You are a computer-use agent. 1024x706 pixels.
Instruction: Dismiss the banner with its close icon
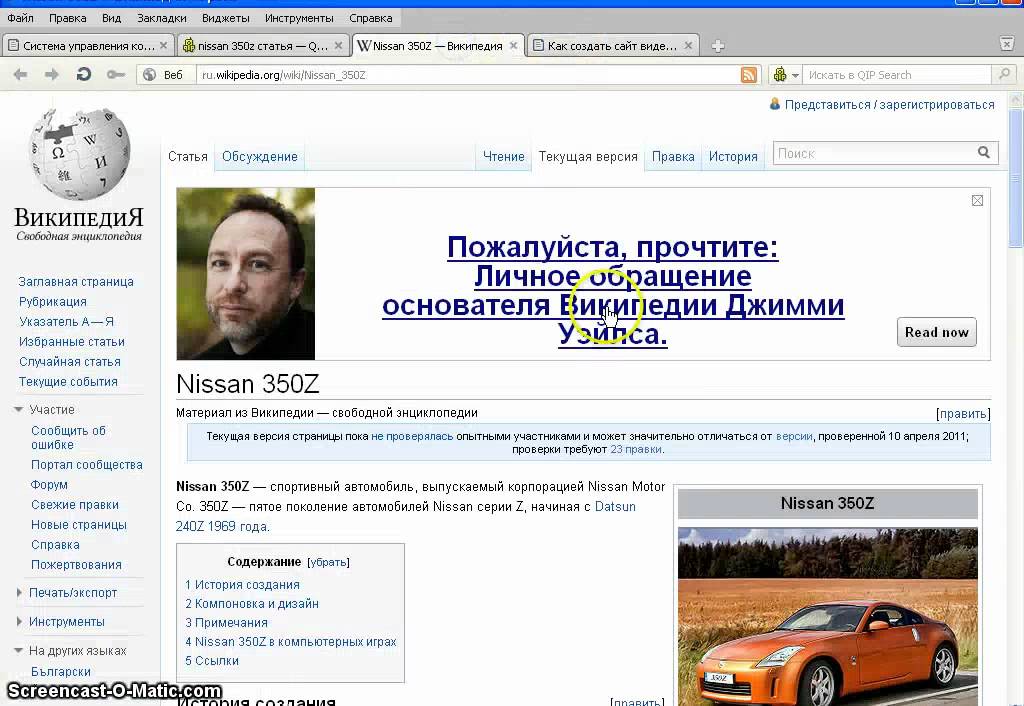[977, 201]
